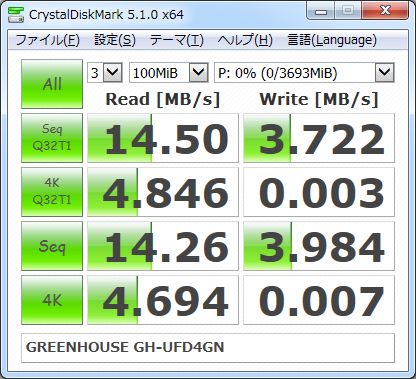Image resolution: width=416 pixels, height=379 pixels.
Task: Click the Read [MB/s] column header
Action: tap(163, 99)
